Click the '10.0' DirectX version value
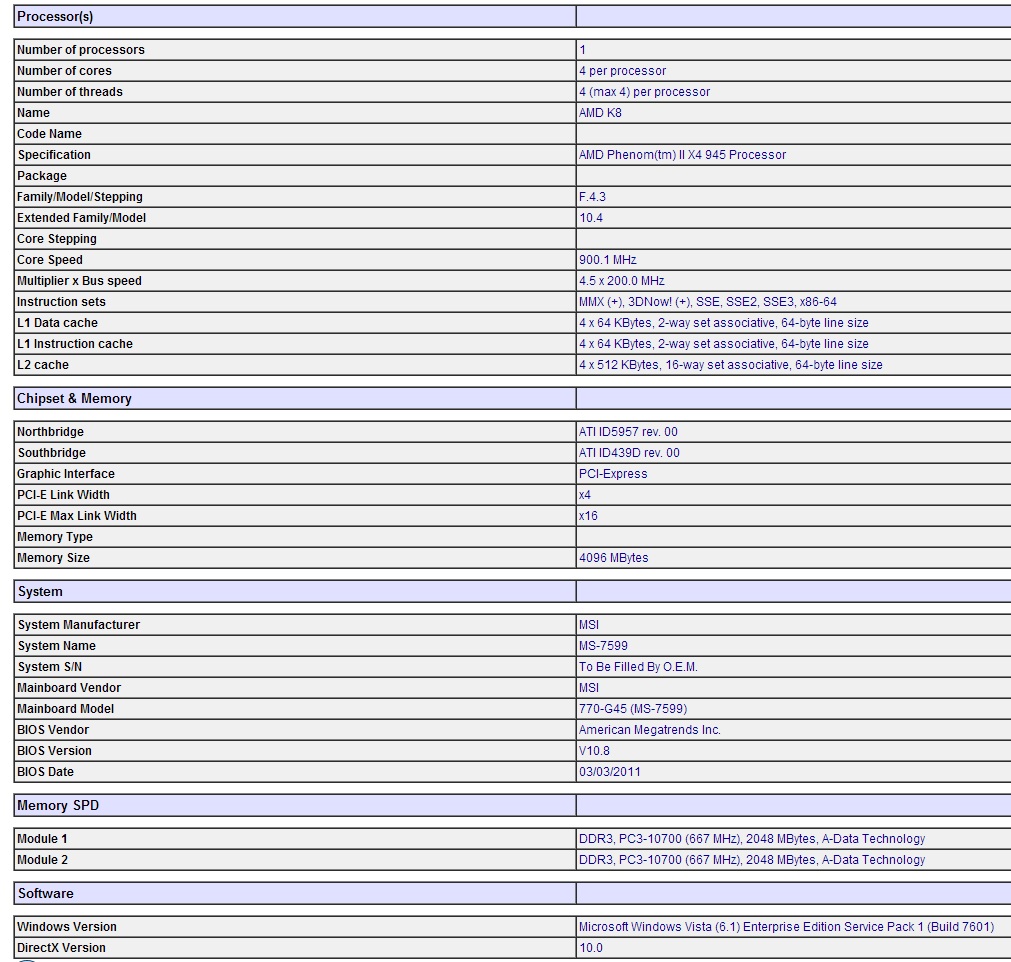Image resolution: width=1011 pixels, height=962 pixels. point(591,948)
